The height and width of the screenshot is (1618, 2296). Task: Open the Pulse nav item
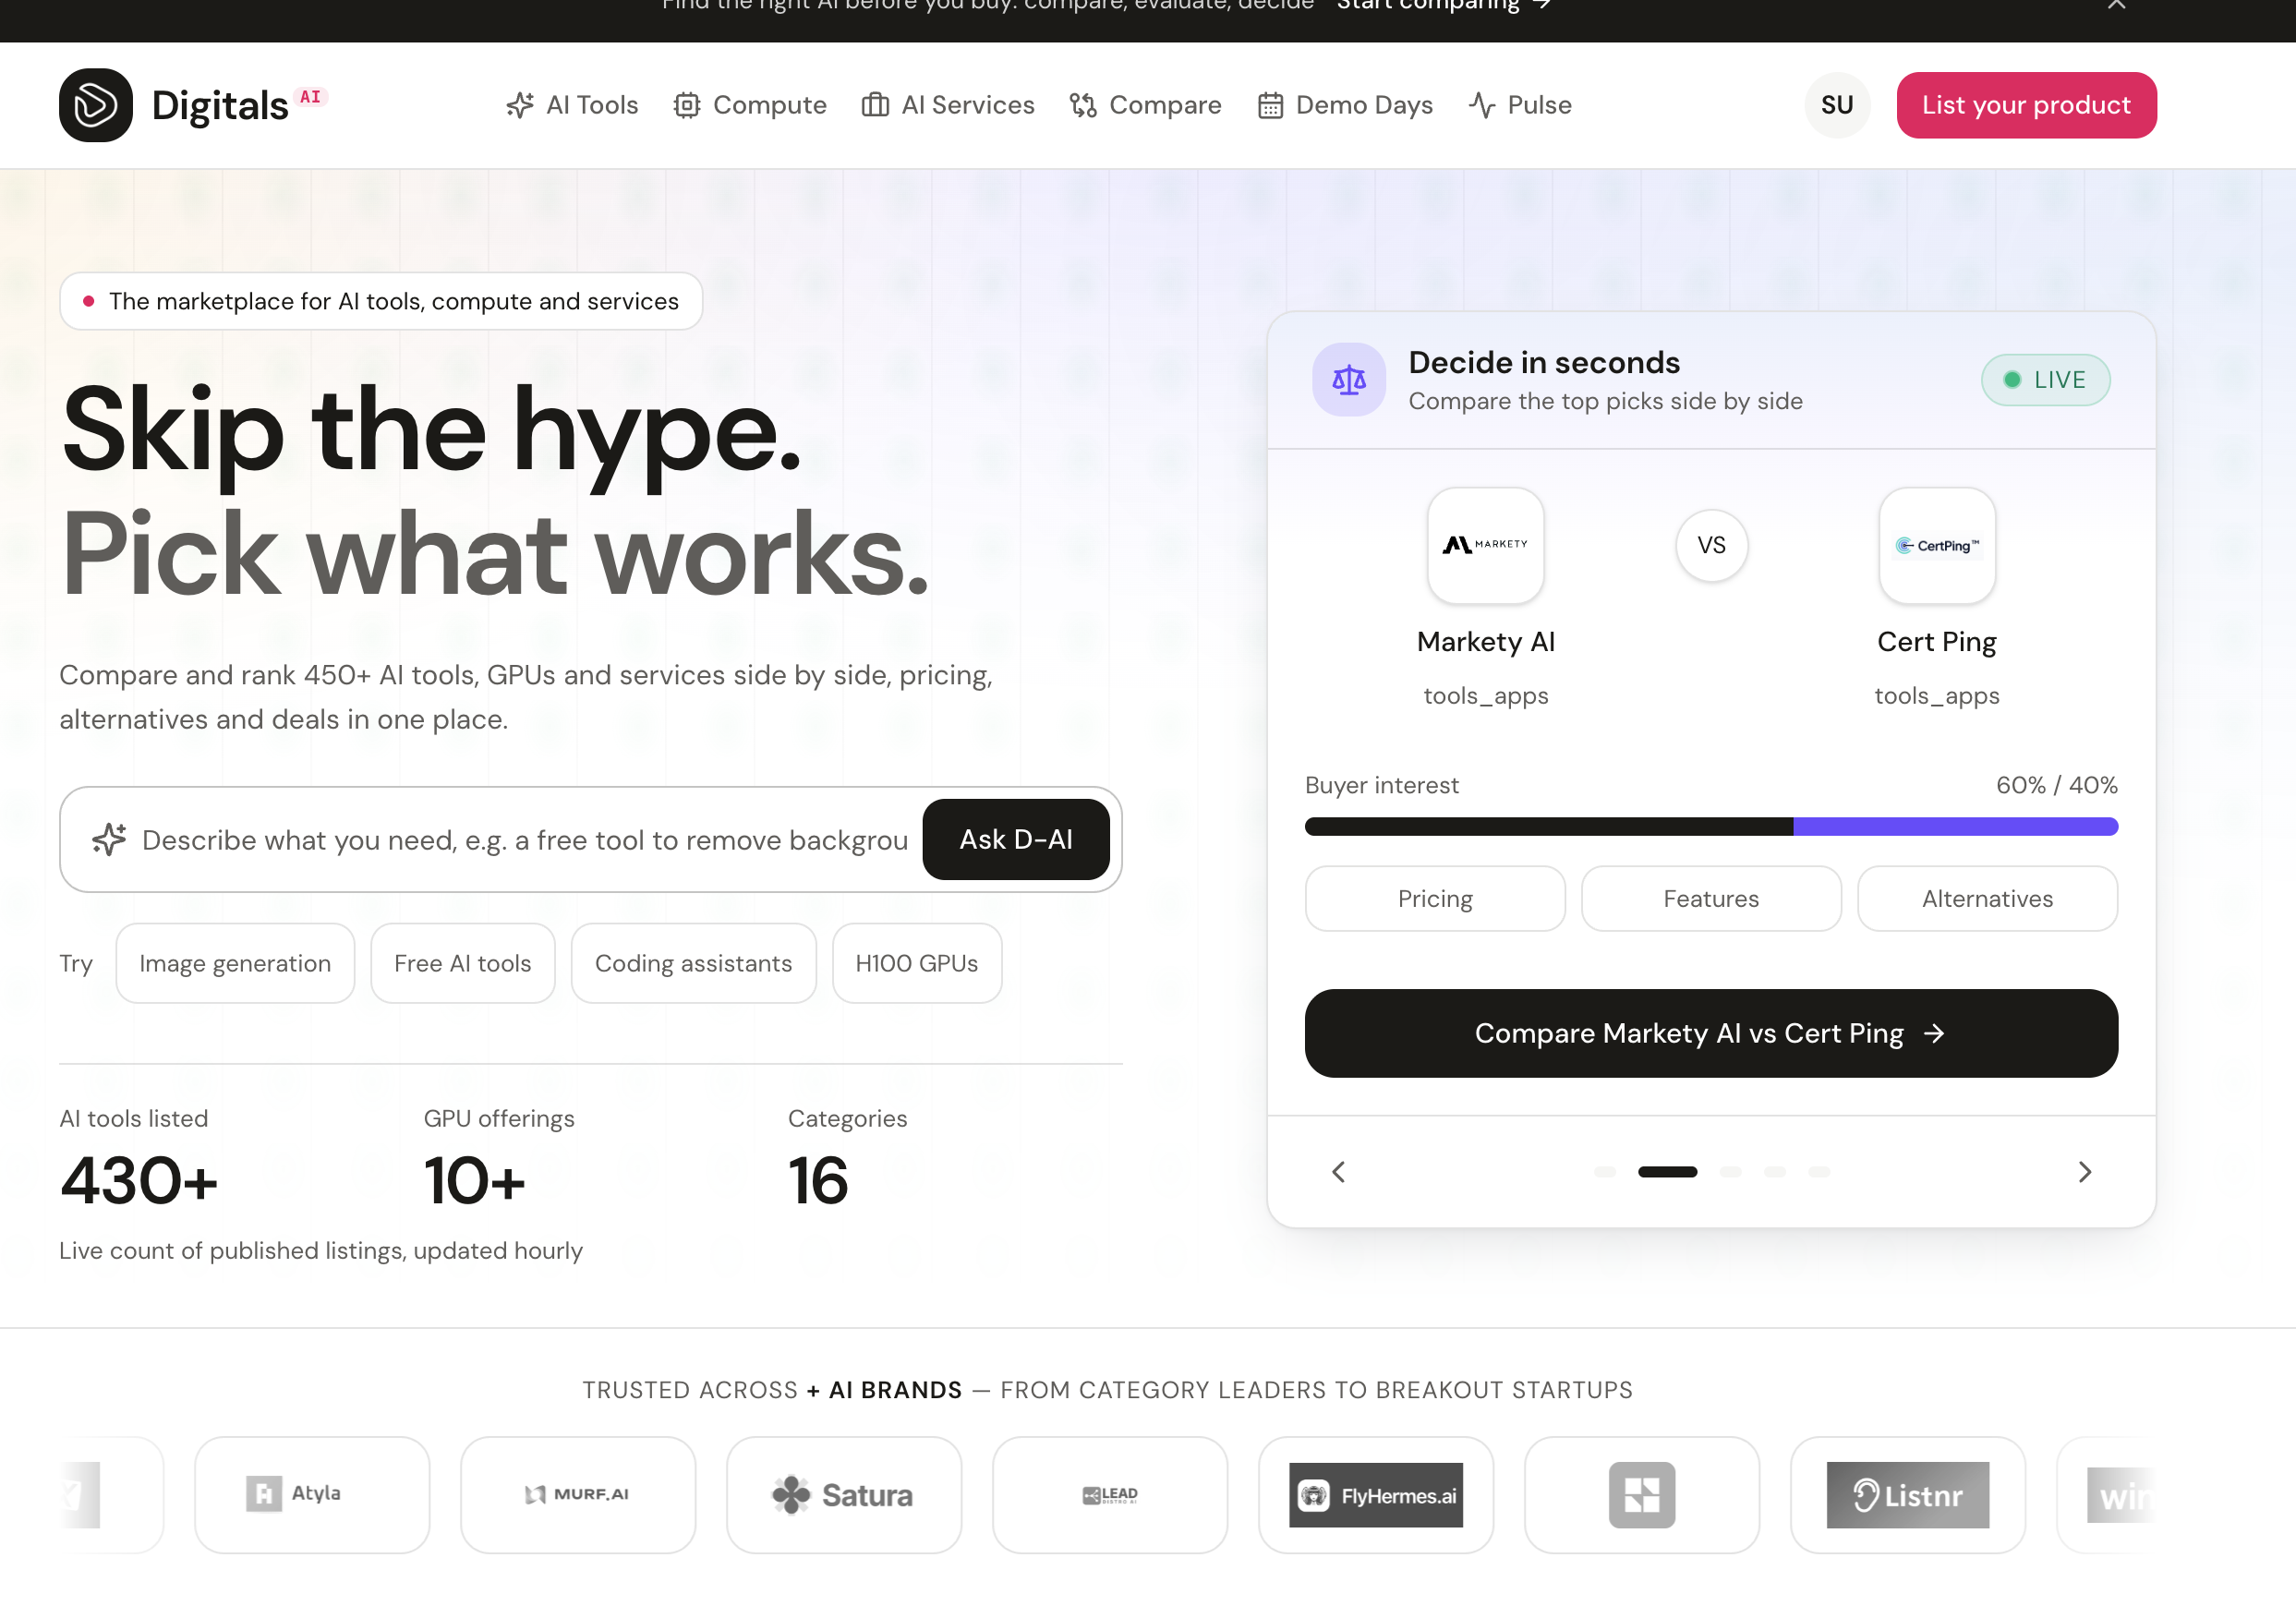(x=1520, y=105)
